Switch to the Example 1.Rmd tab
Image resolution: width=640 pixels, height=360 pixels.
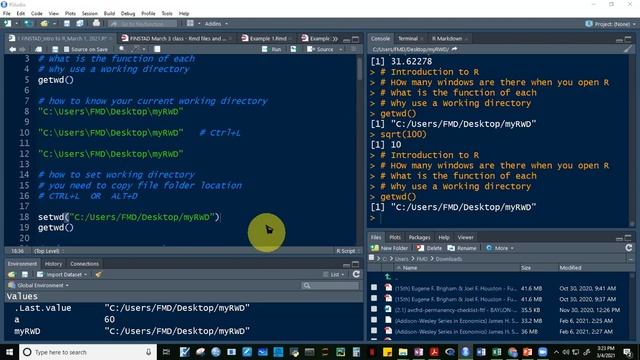268,38
